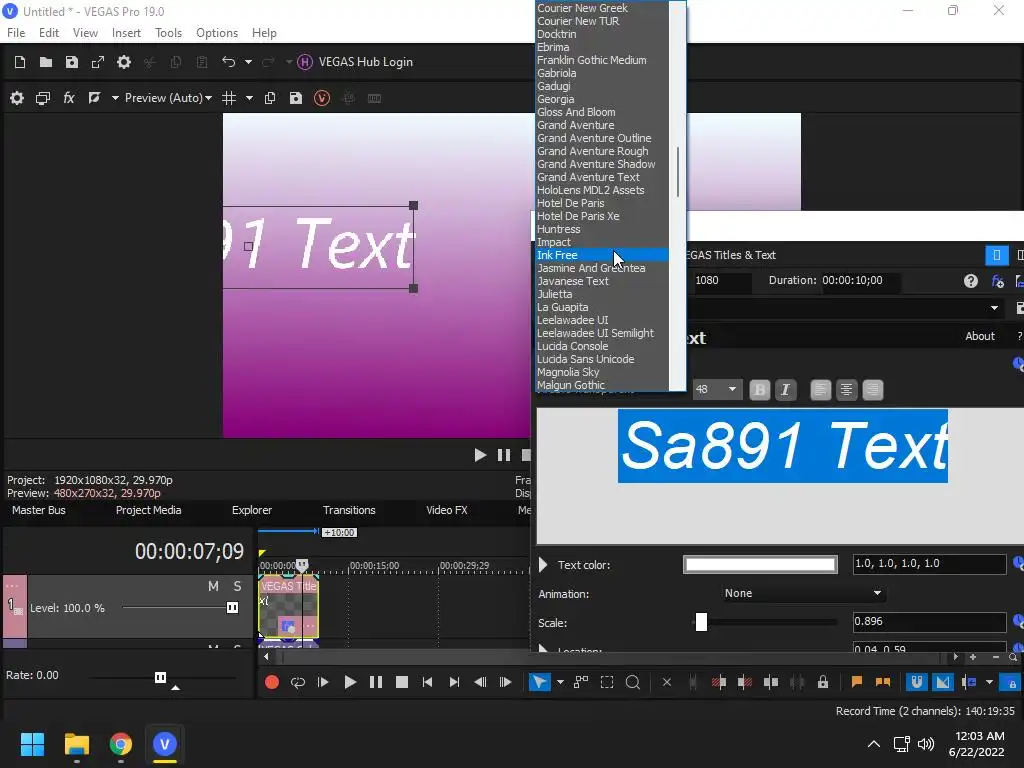The height and width of the screenshot is (768, 1024).
Task: Open Video Output FX in the preview toolbar
Action: [69, 98]
